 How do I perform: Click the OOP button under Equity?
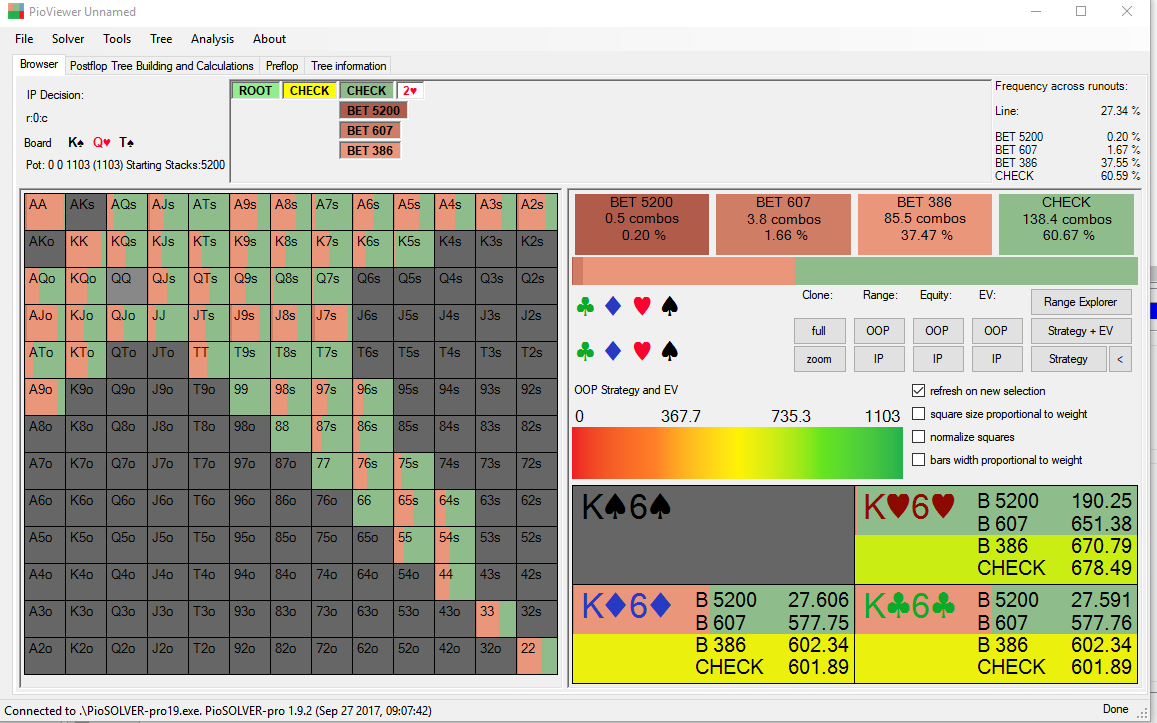[x=937, y=331]
